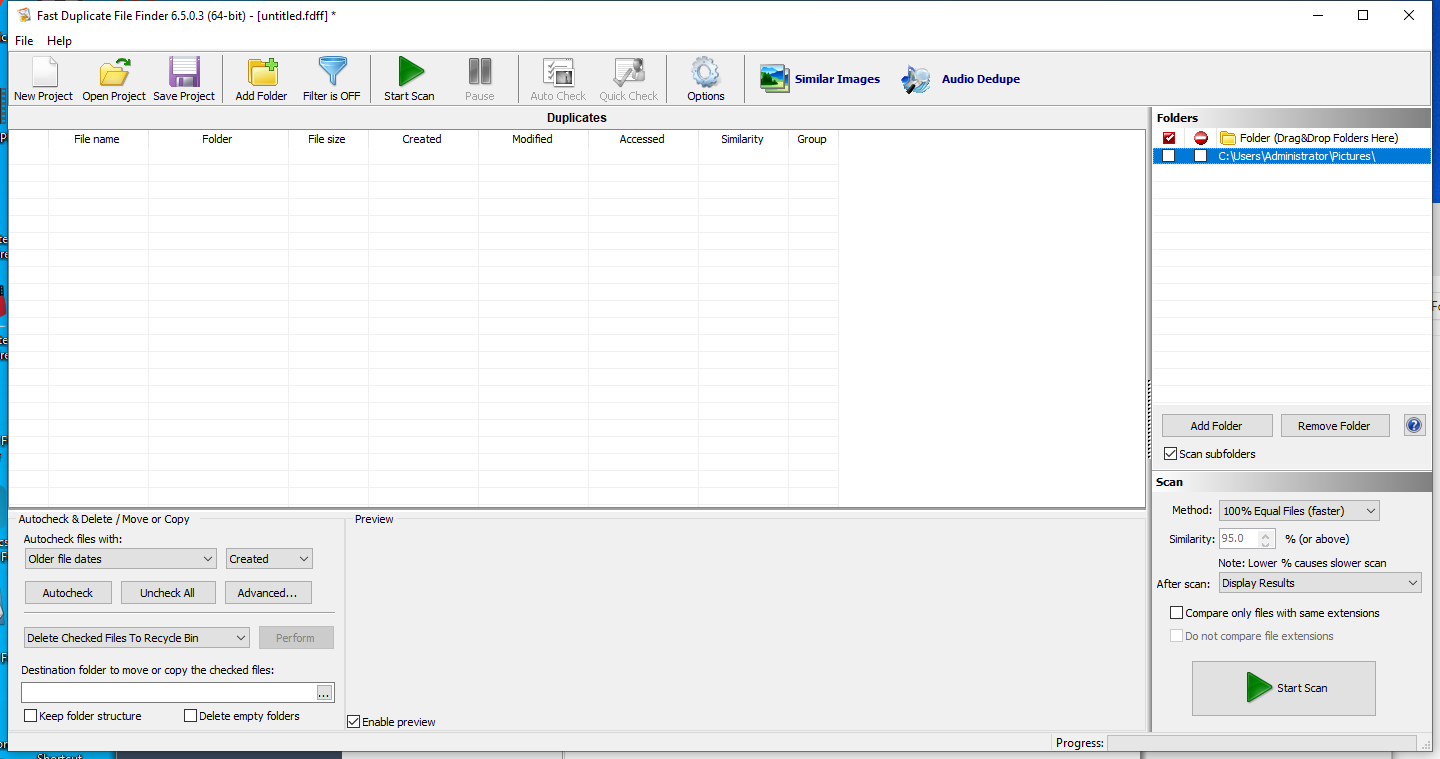Sort by Similarity column header
1440x759 pixels.
743,139
